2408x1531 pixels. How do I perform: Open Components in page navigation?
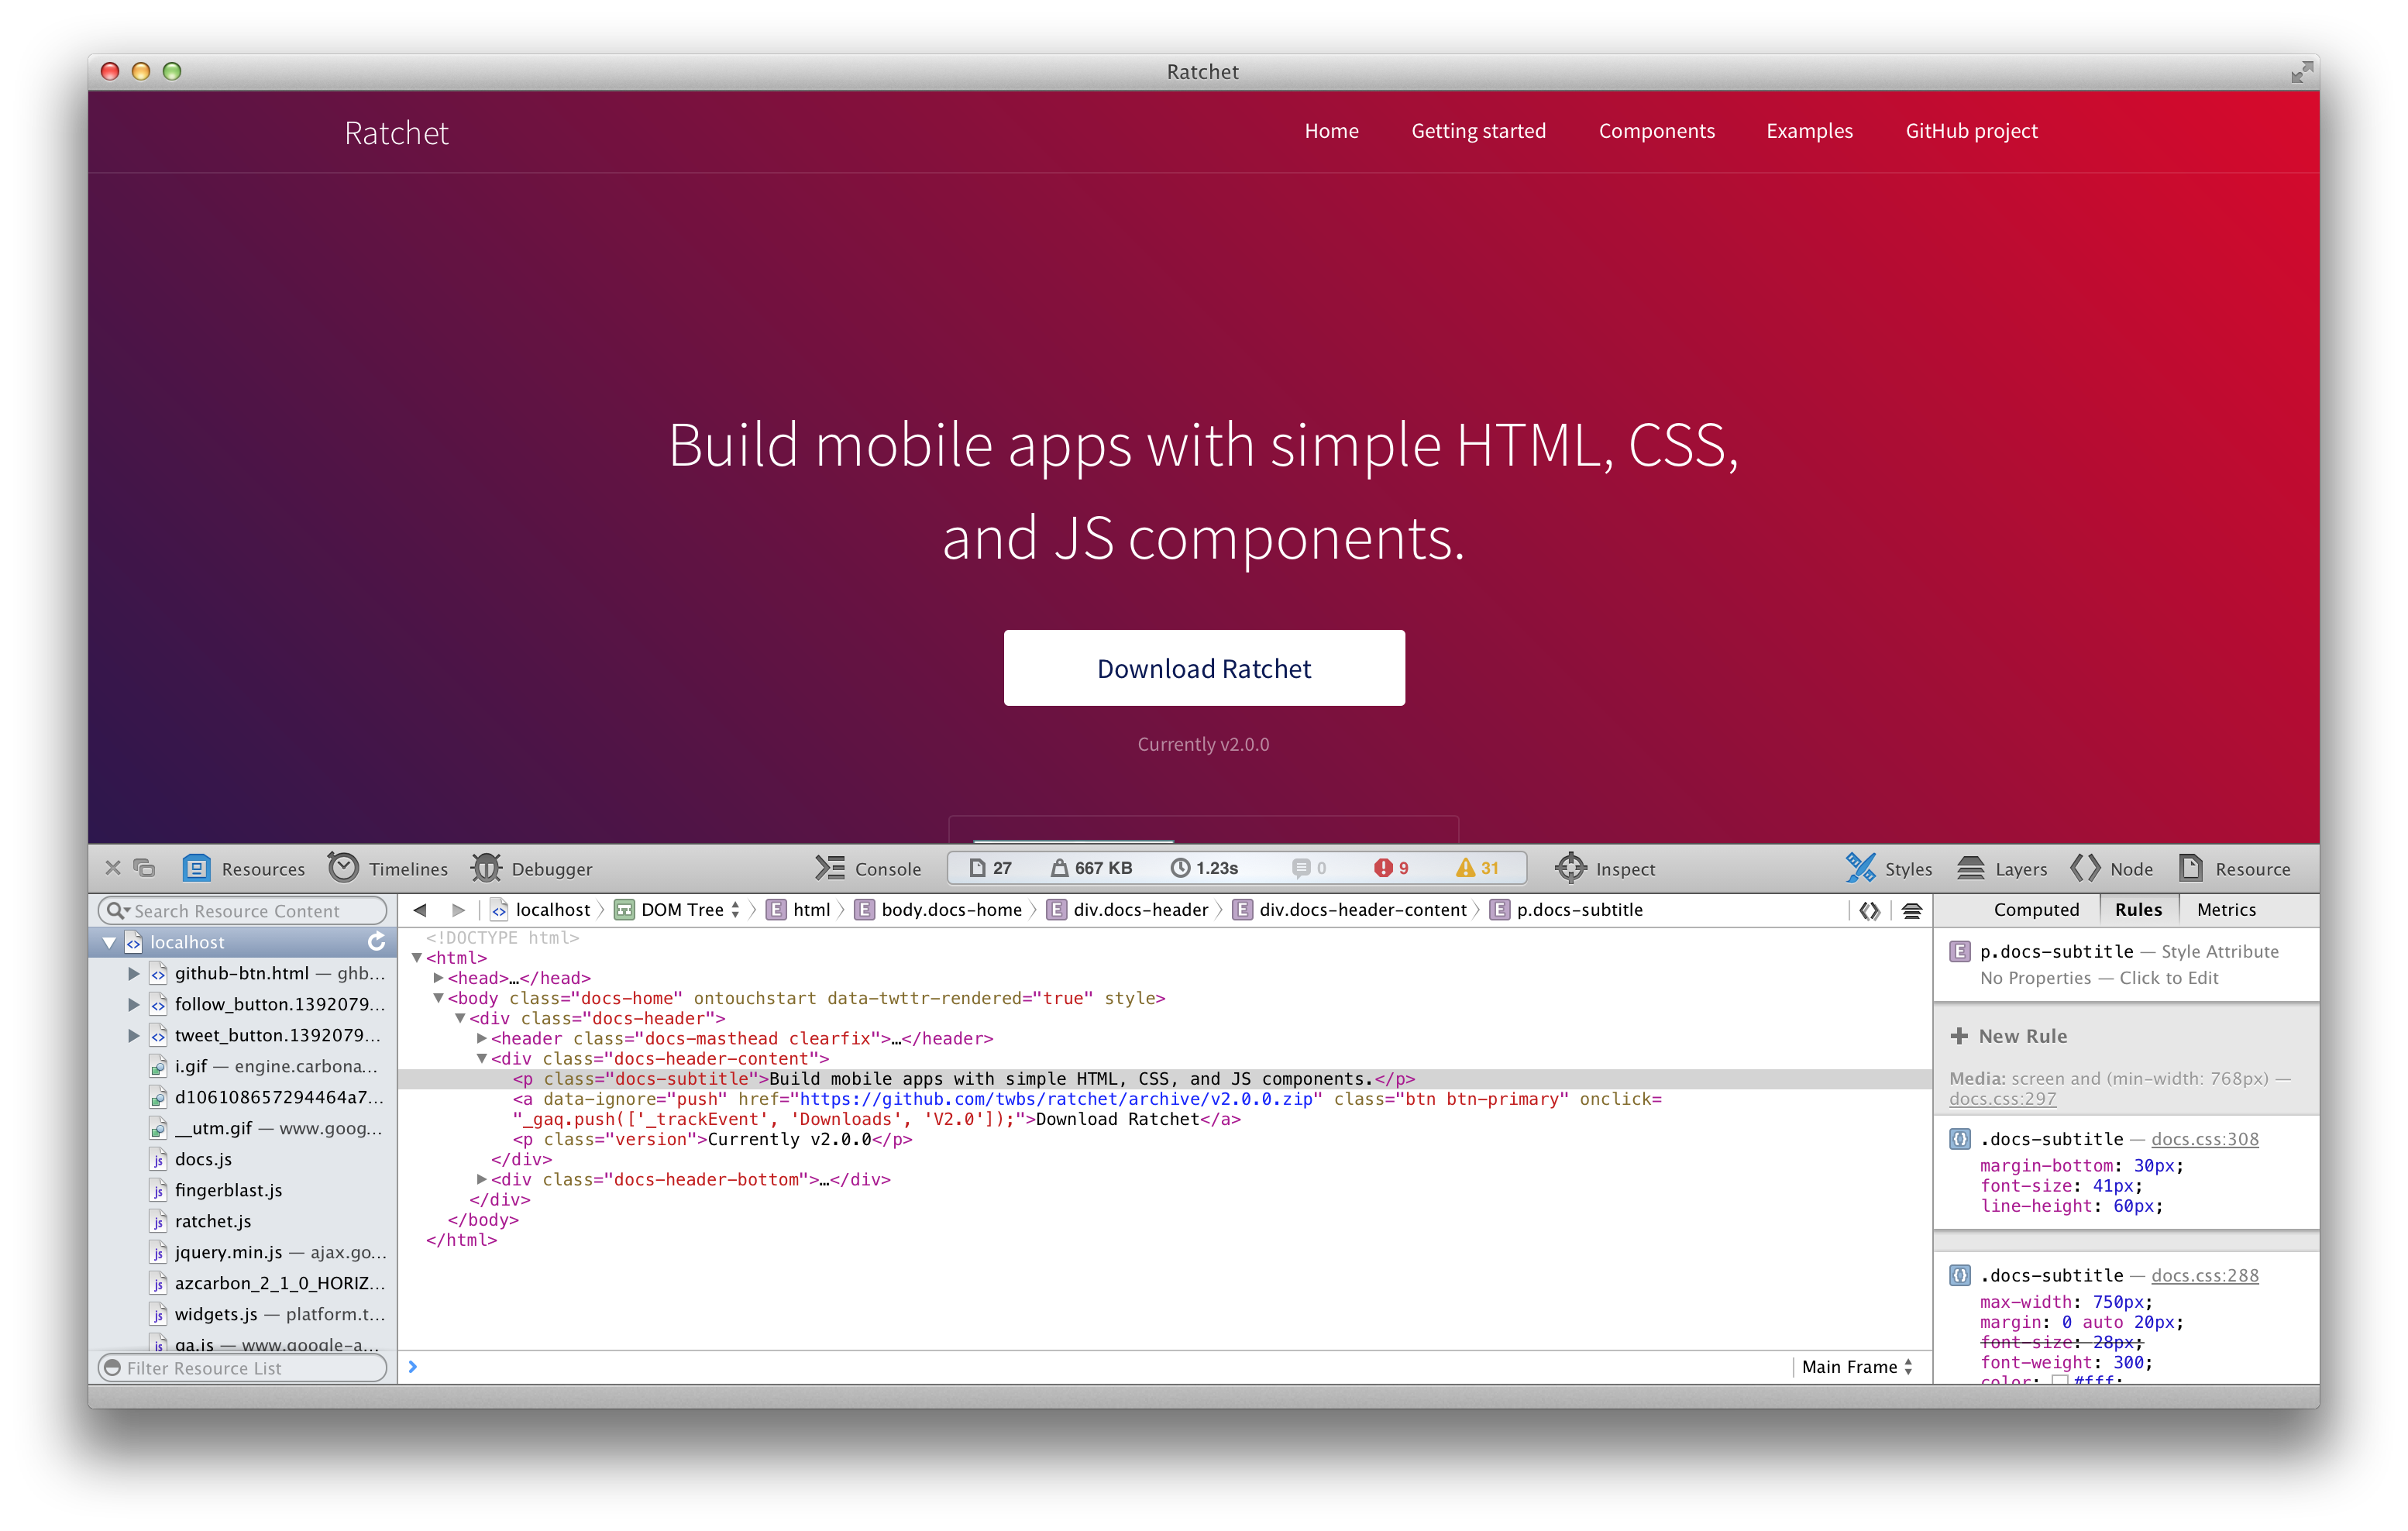coord(1656,131)
